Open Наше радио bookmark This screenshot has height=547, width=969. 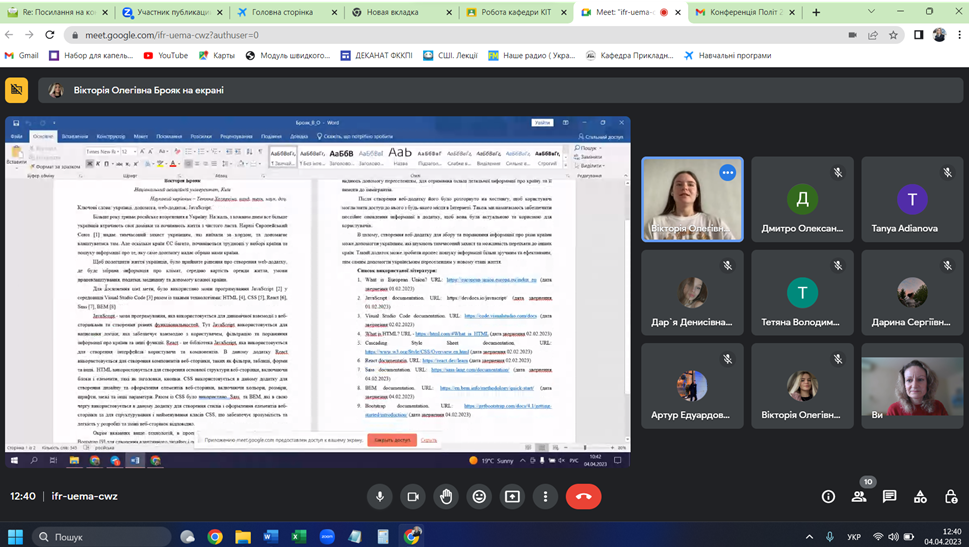pos(531,56)
